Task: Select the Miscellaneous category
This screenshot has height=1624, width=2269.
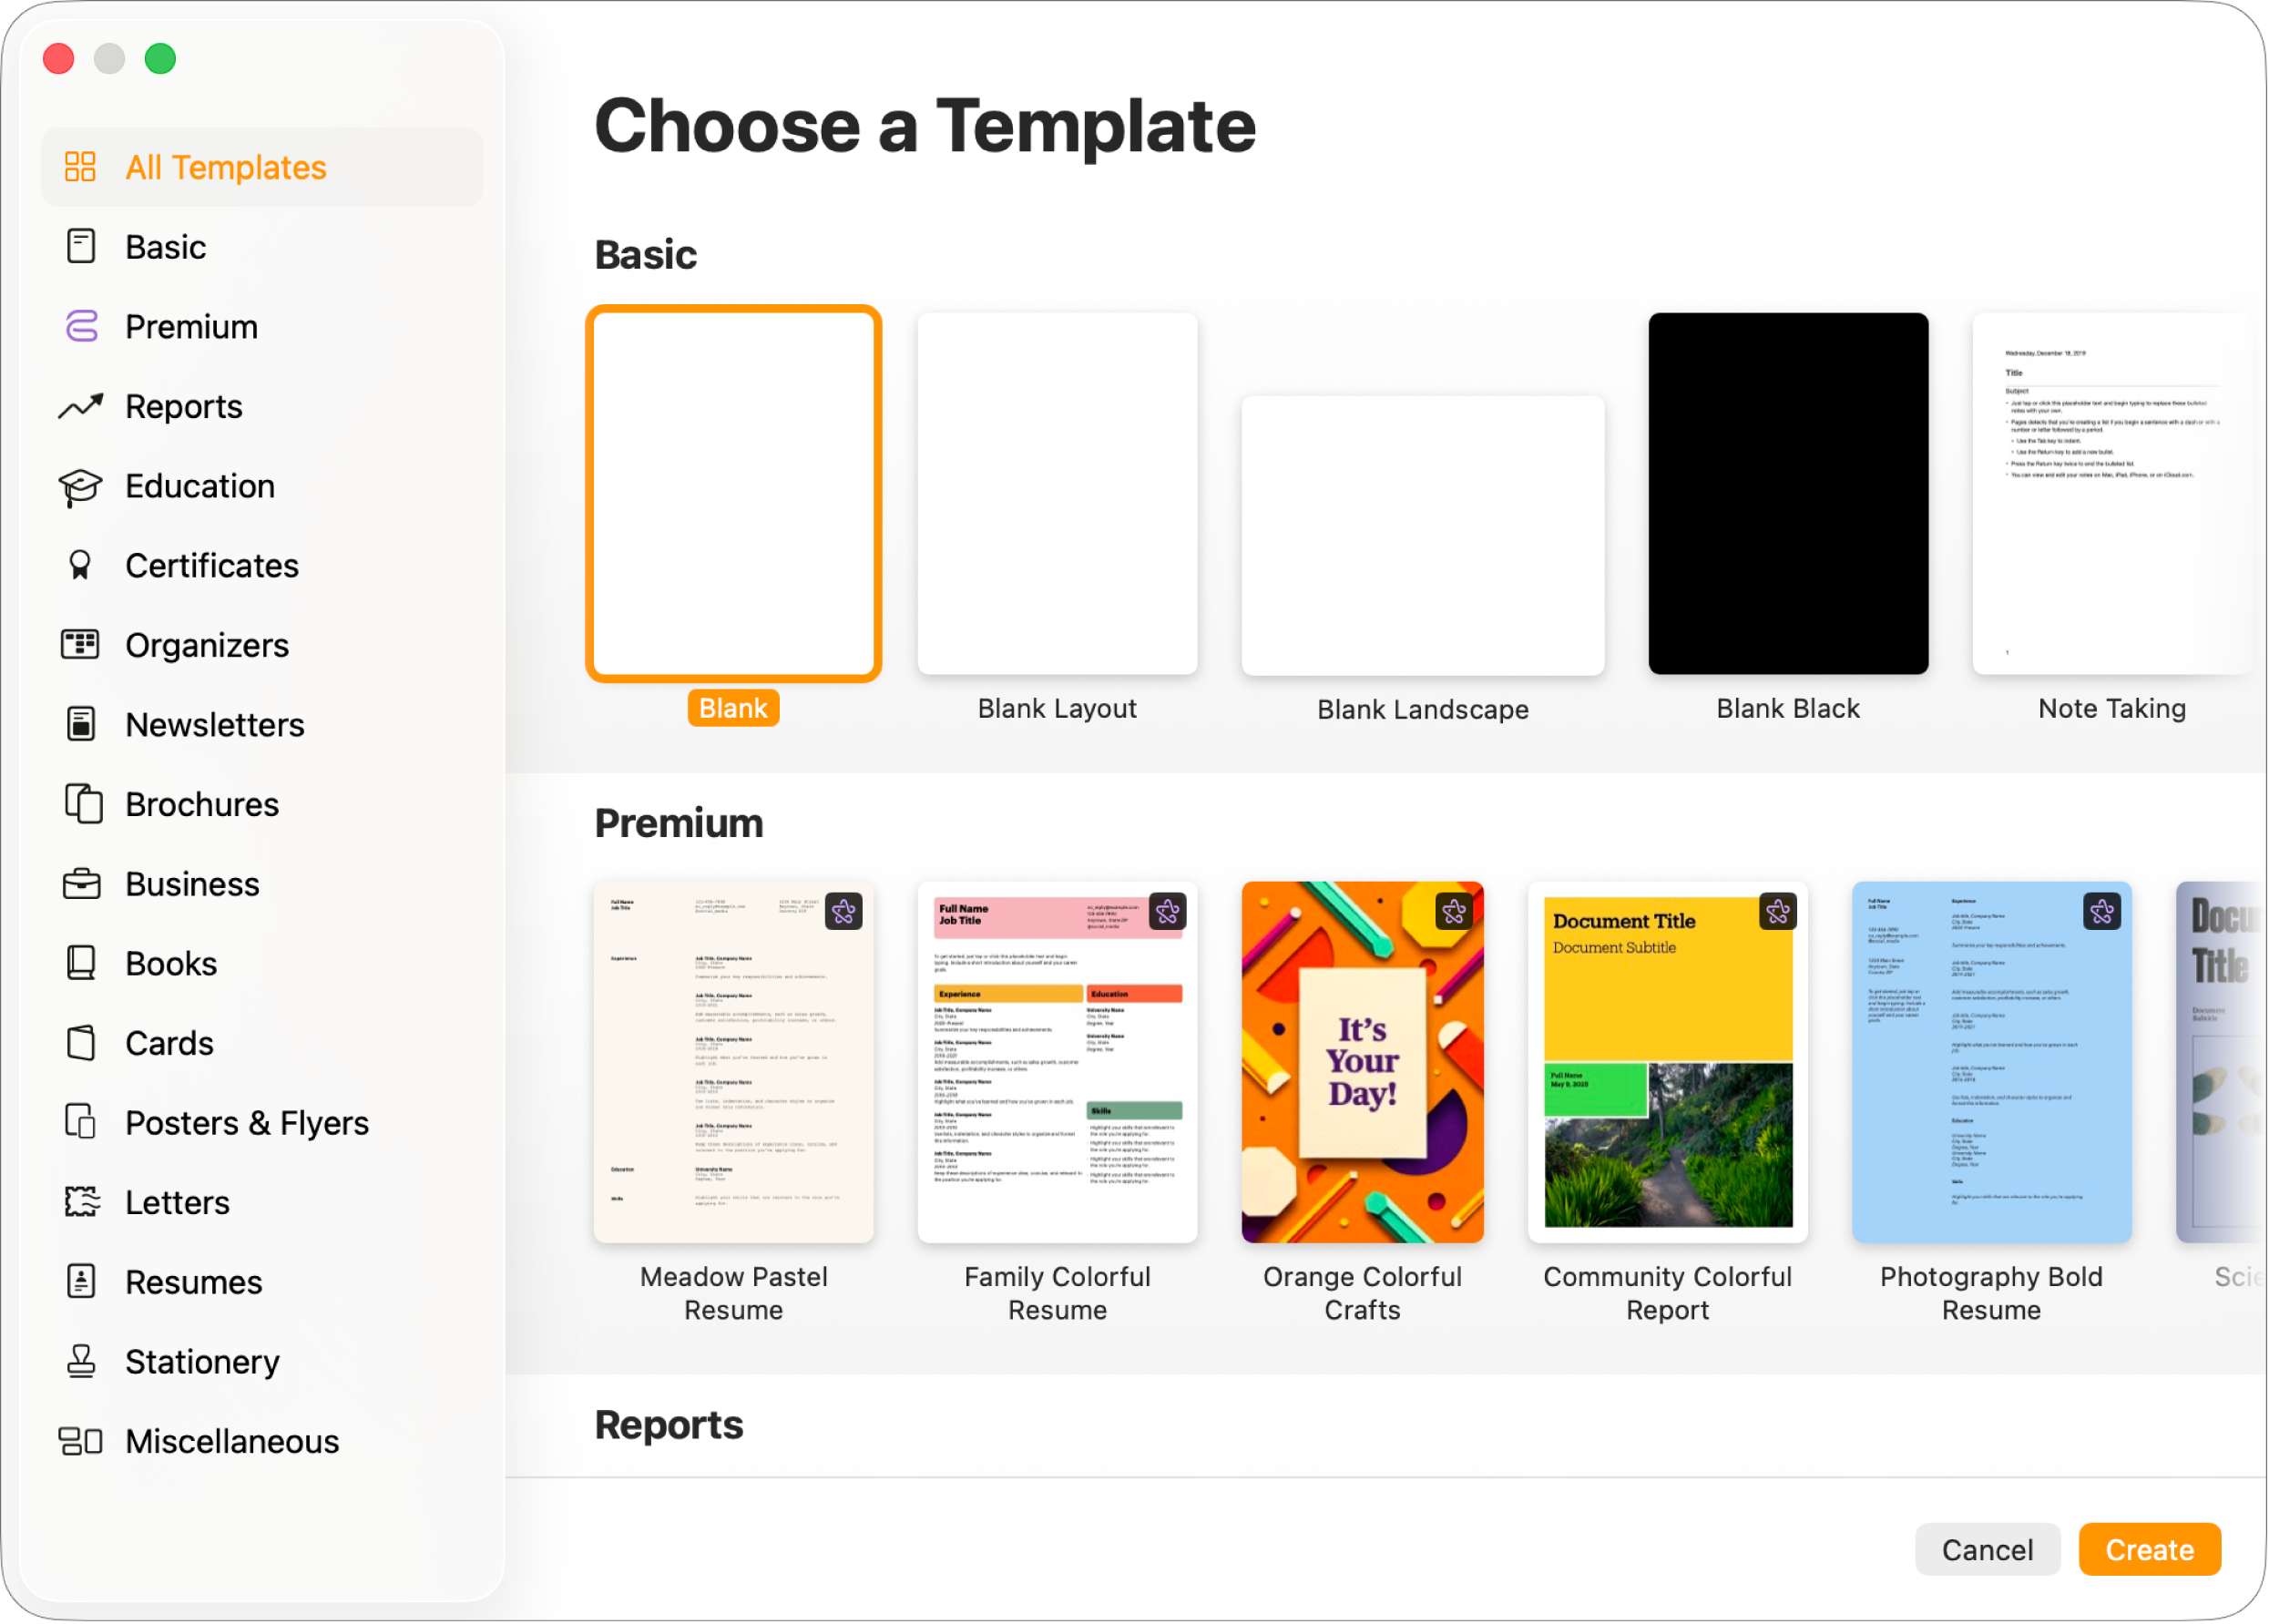Action: [x=231, y=1441]
